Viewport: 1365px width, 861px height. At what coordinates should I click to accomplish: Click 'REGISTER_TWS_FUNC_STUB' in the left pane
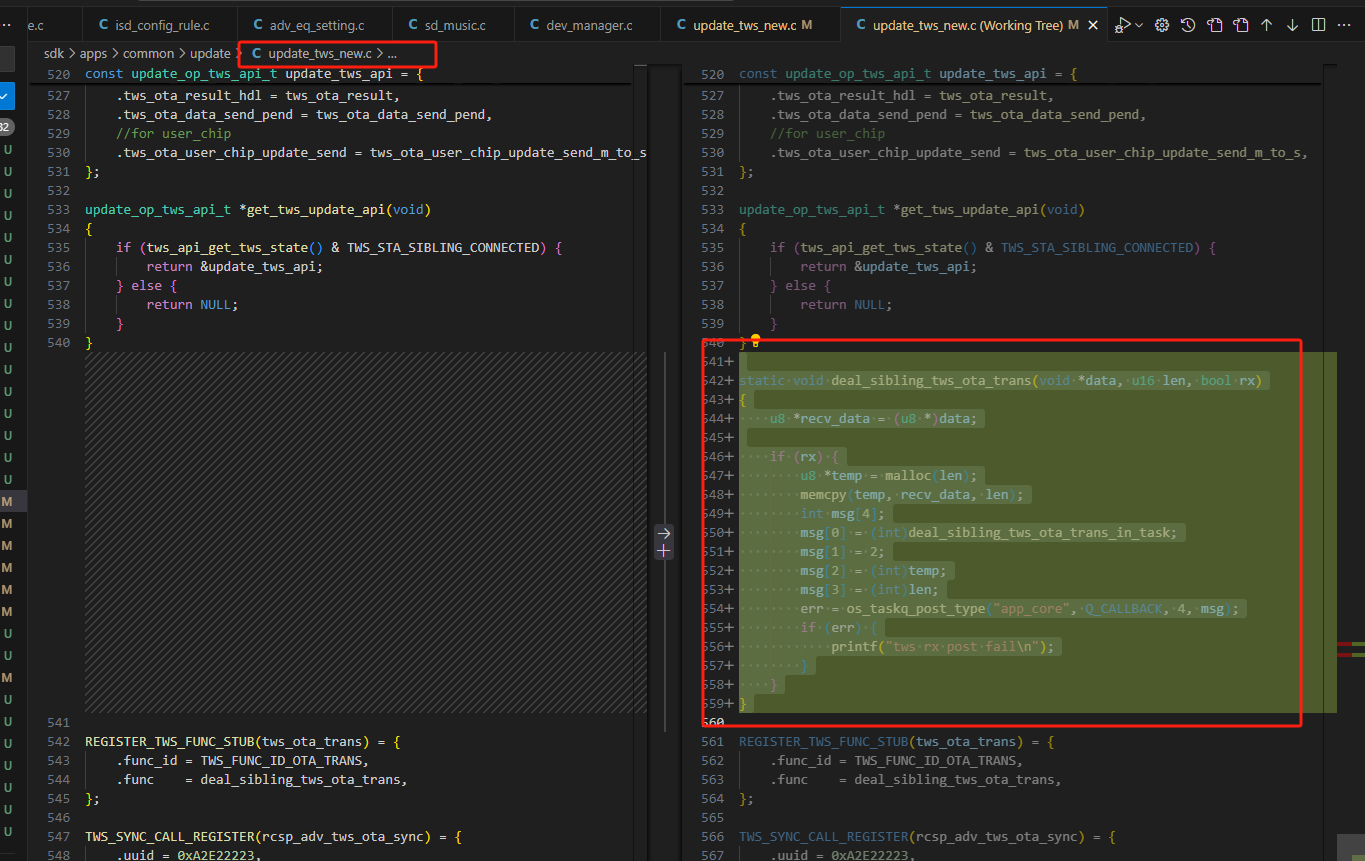click(169, 742)
